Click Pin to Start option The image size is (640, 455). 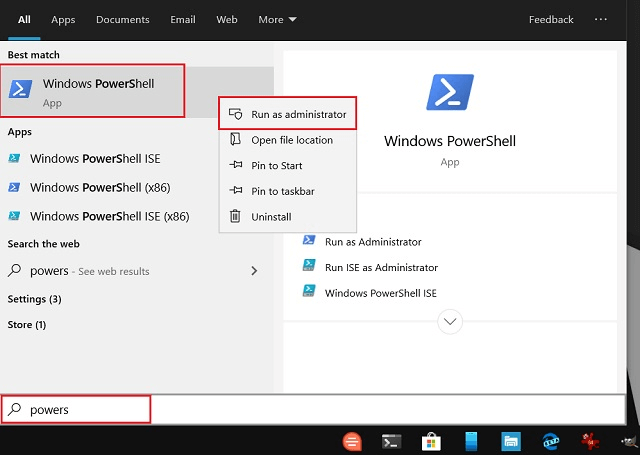276,166
